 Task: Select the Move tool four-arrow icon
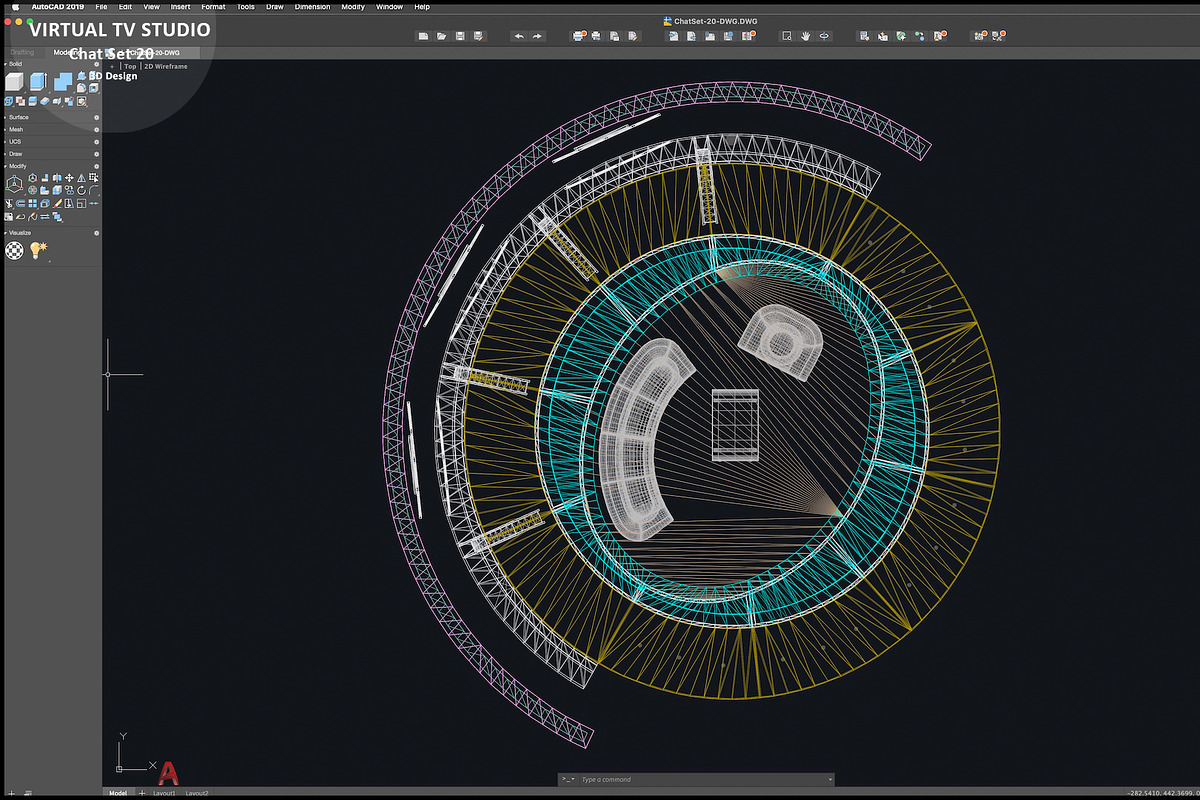69,177
